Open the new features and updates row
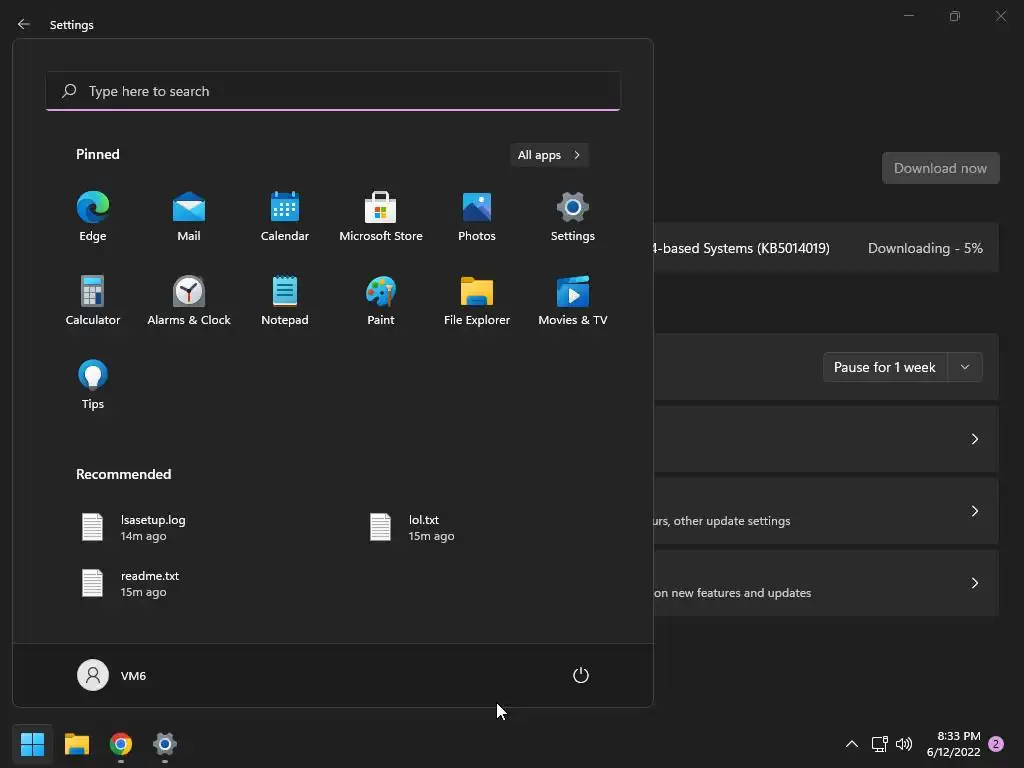 (x=826, y=583)
